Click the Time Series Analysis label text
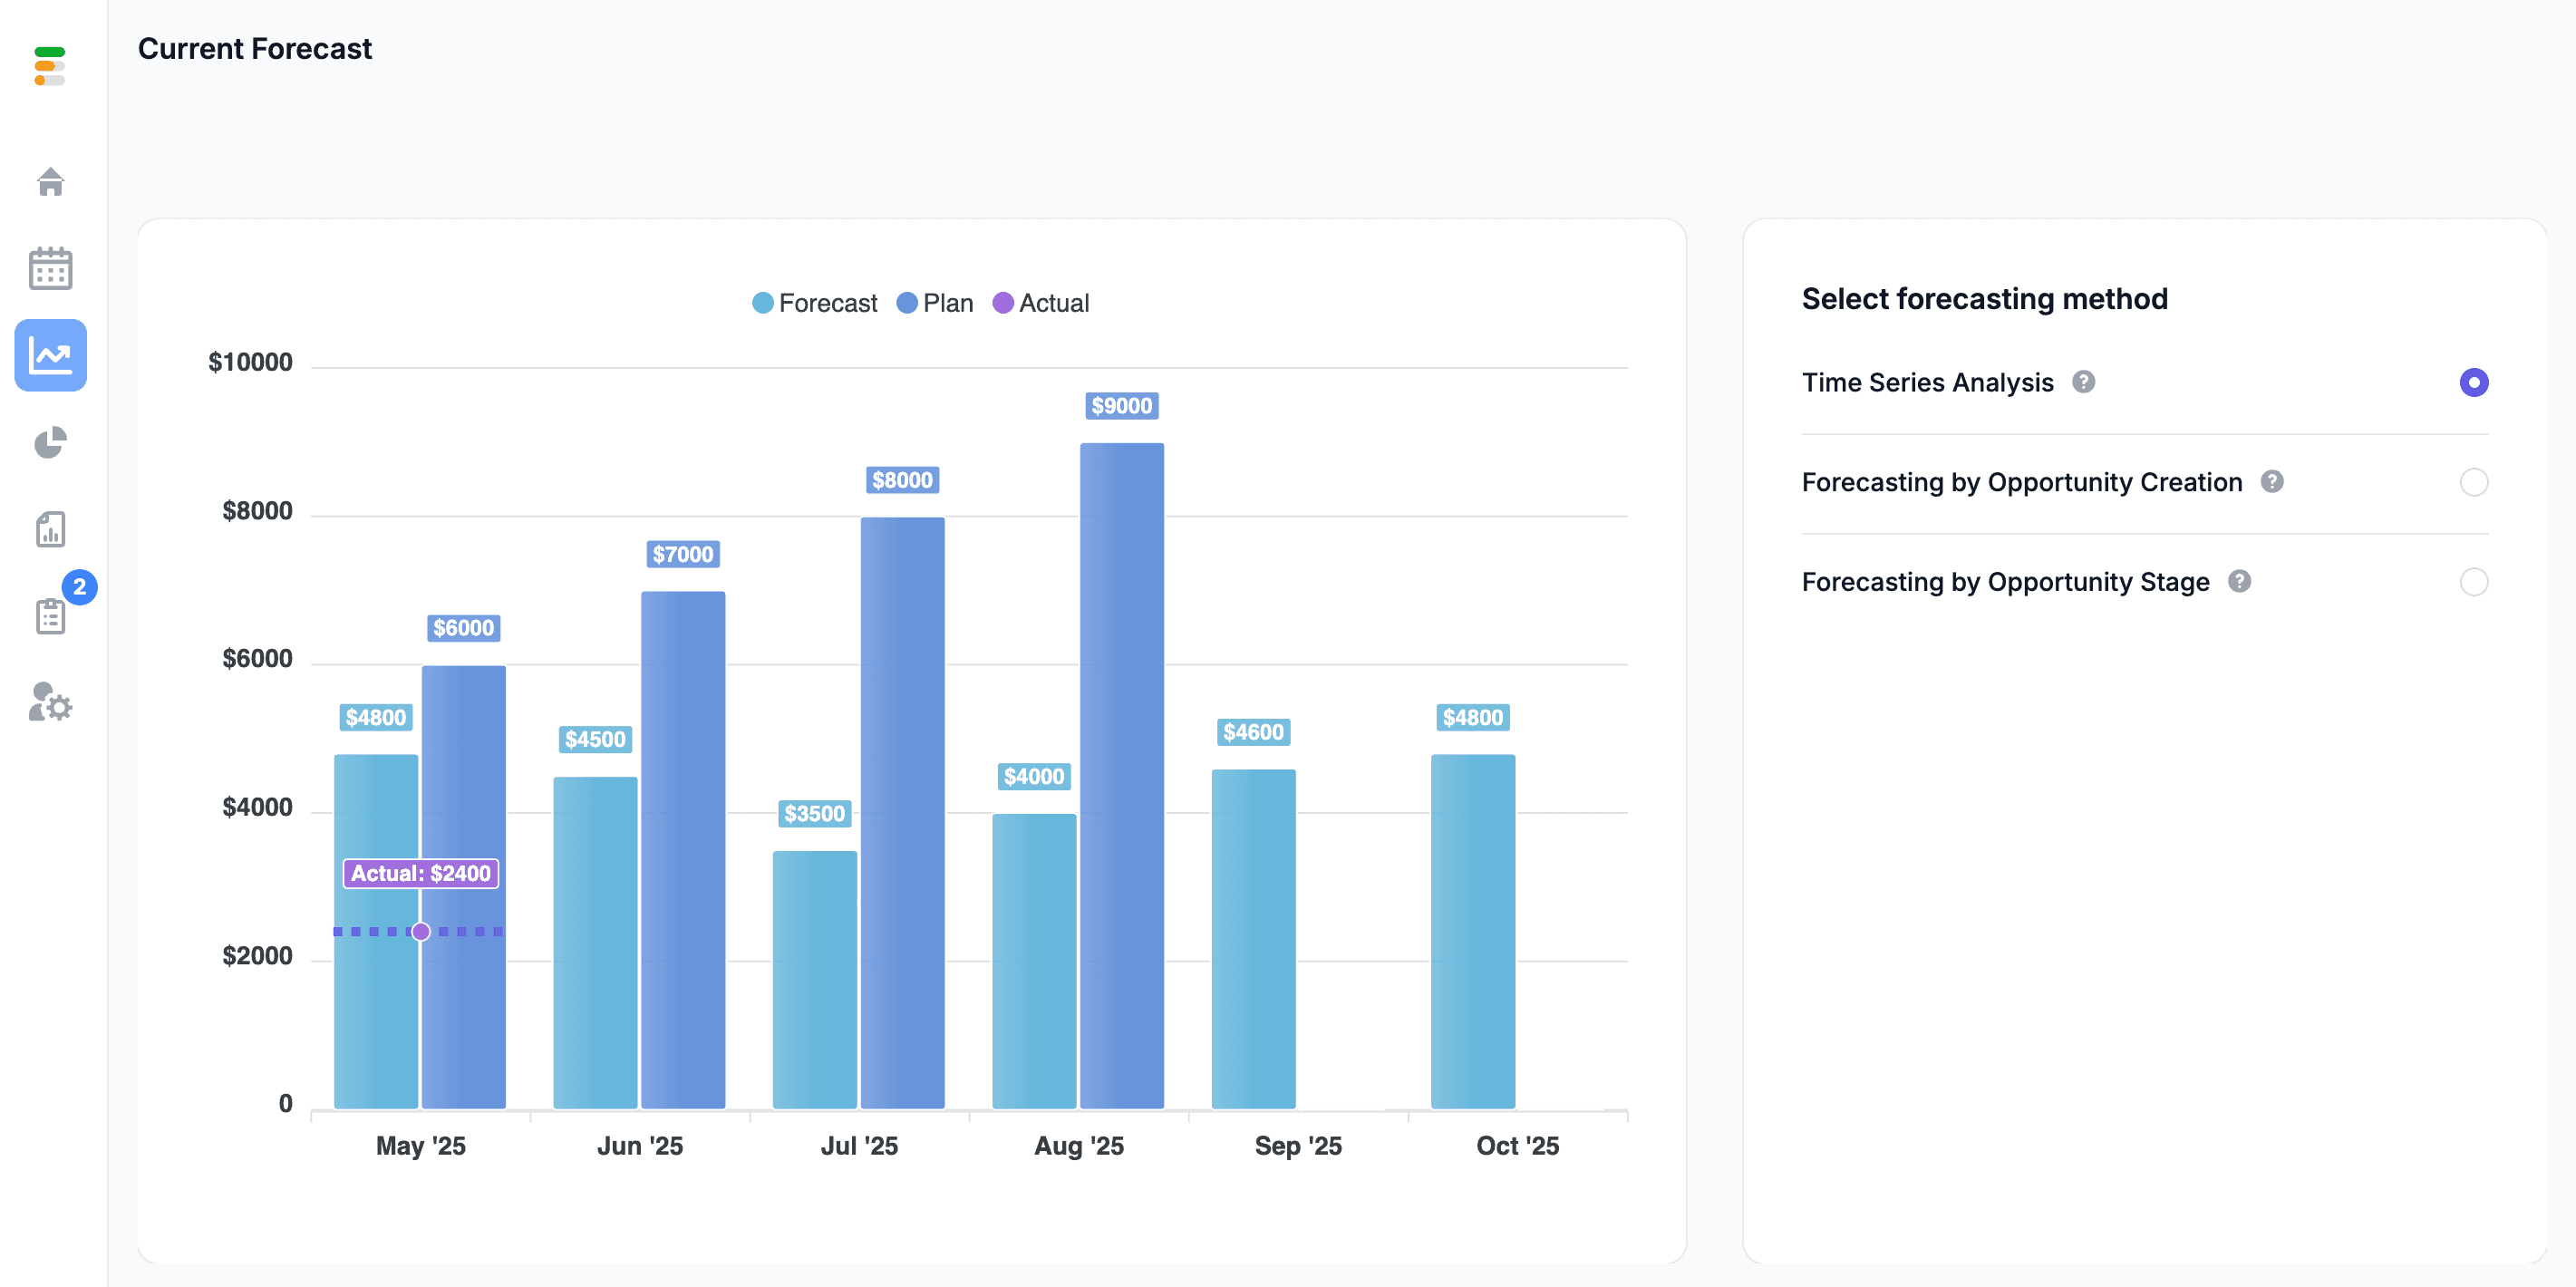2576x1287 pixels. point(1928,382)
